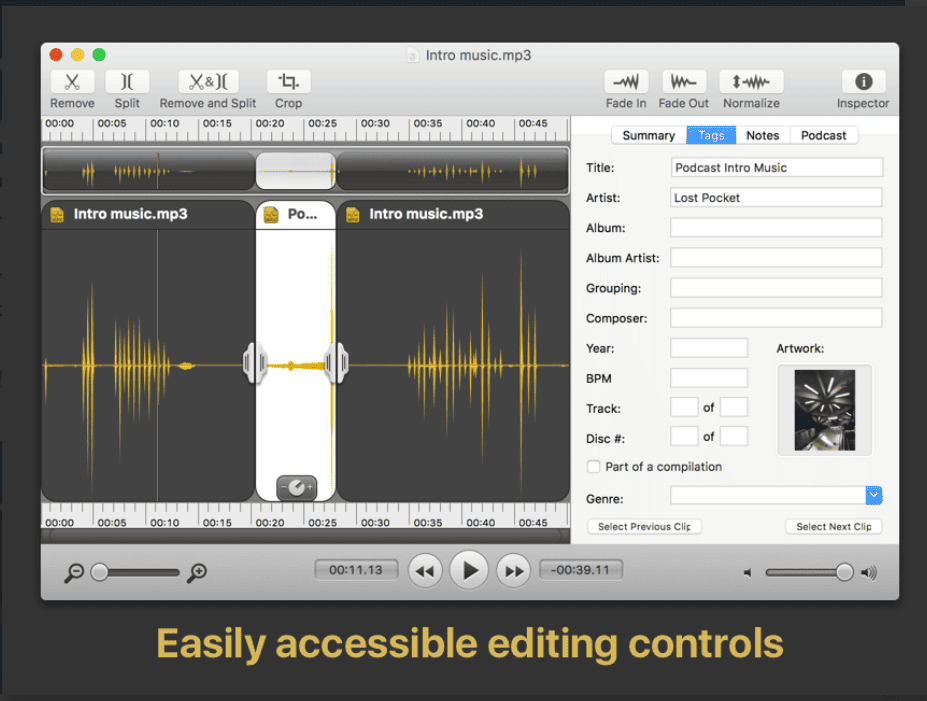The height and width of the screenshot is (701, 927).
Task: Click the Album input field
Action: coord(777,228)
